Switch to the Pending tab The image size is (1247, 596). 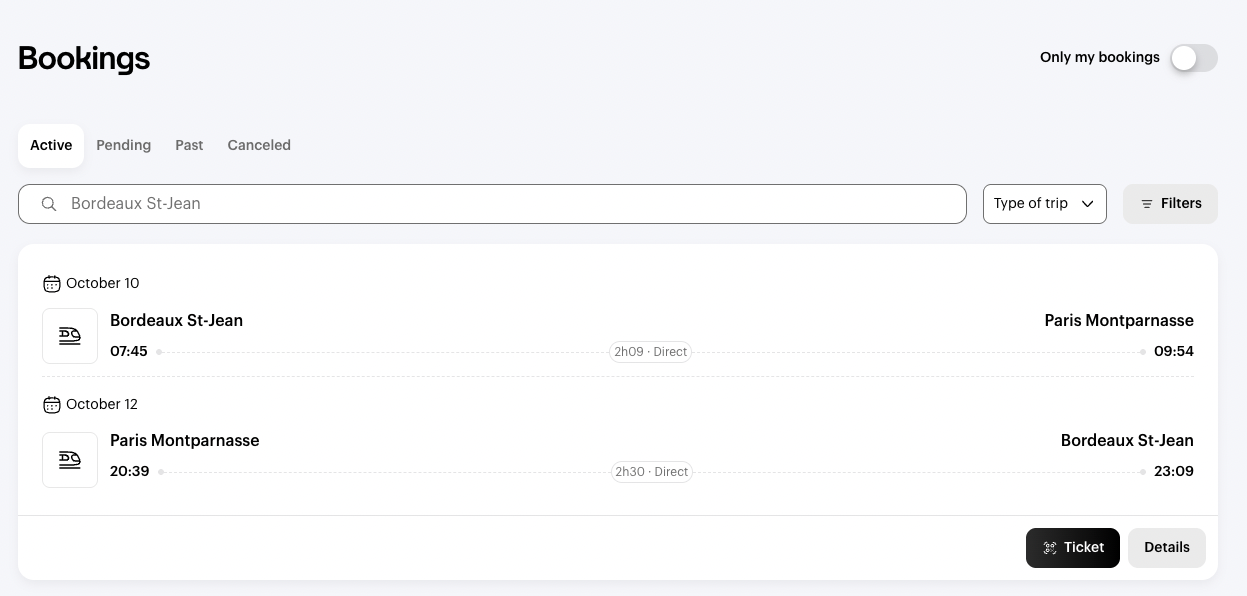pos(123,145)
